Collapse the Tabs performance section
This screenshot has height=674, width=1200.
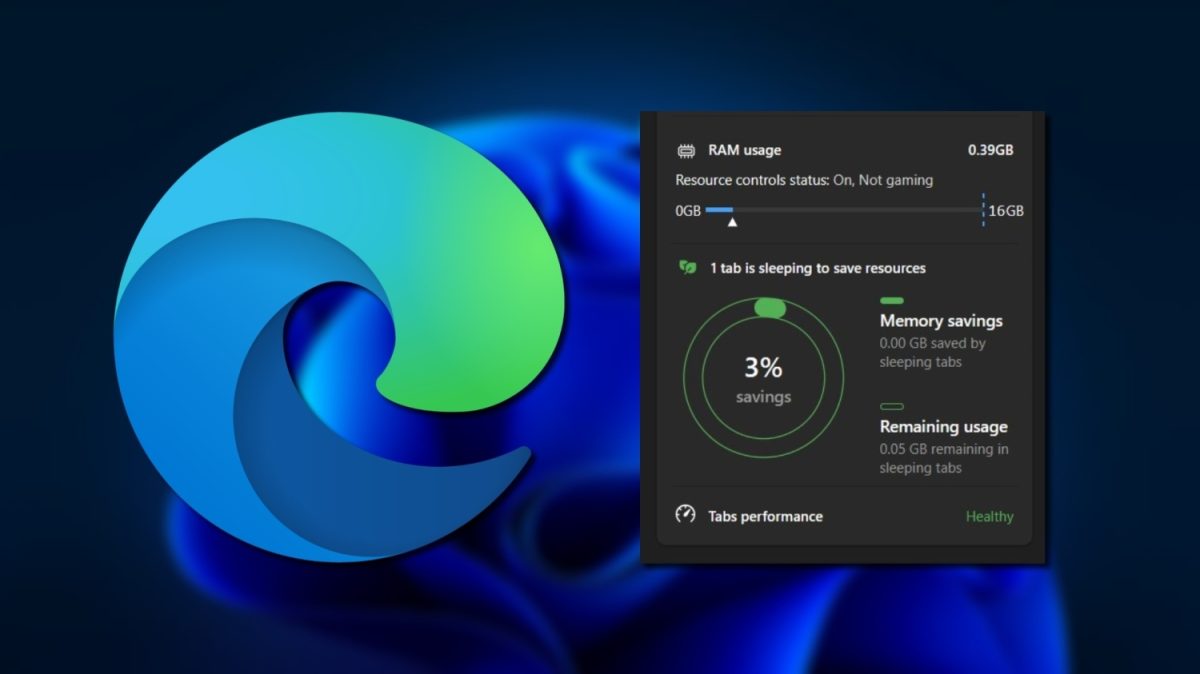pos(766,516)
